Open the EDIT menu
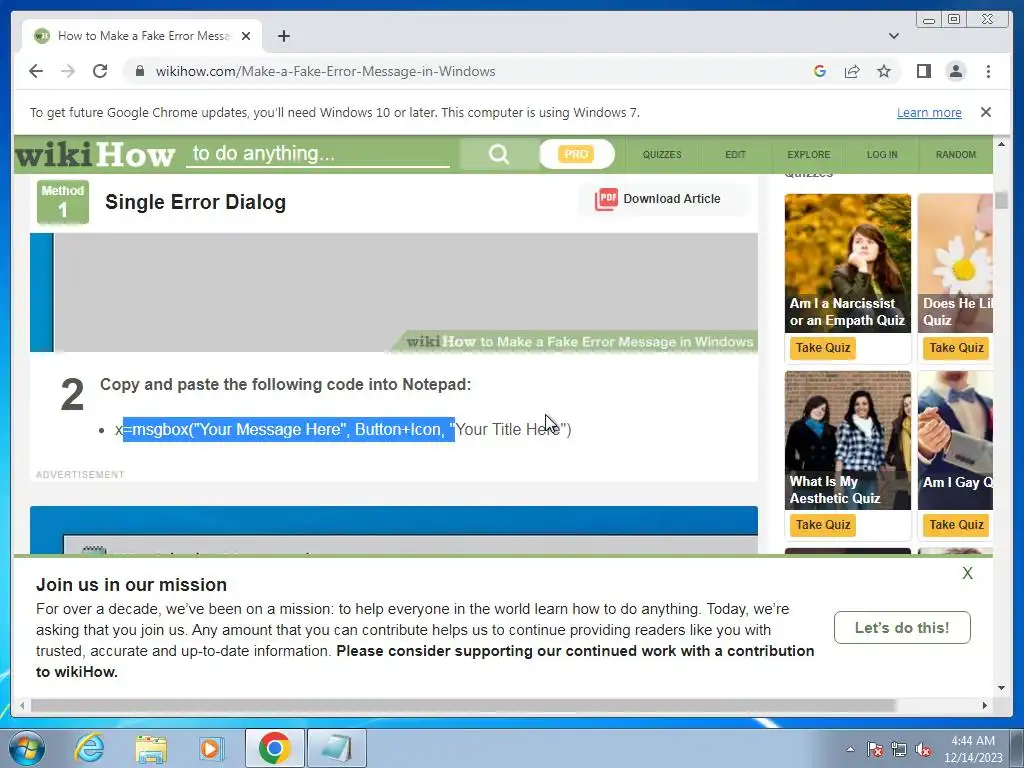The width and height of the screenshot is (1024, 768). pos(735,155)
